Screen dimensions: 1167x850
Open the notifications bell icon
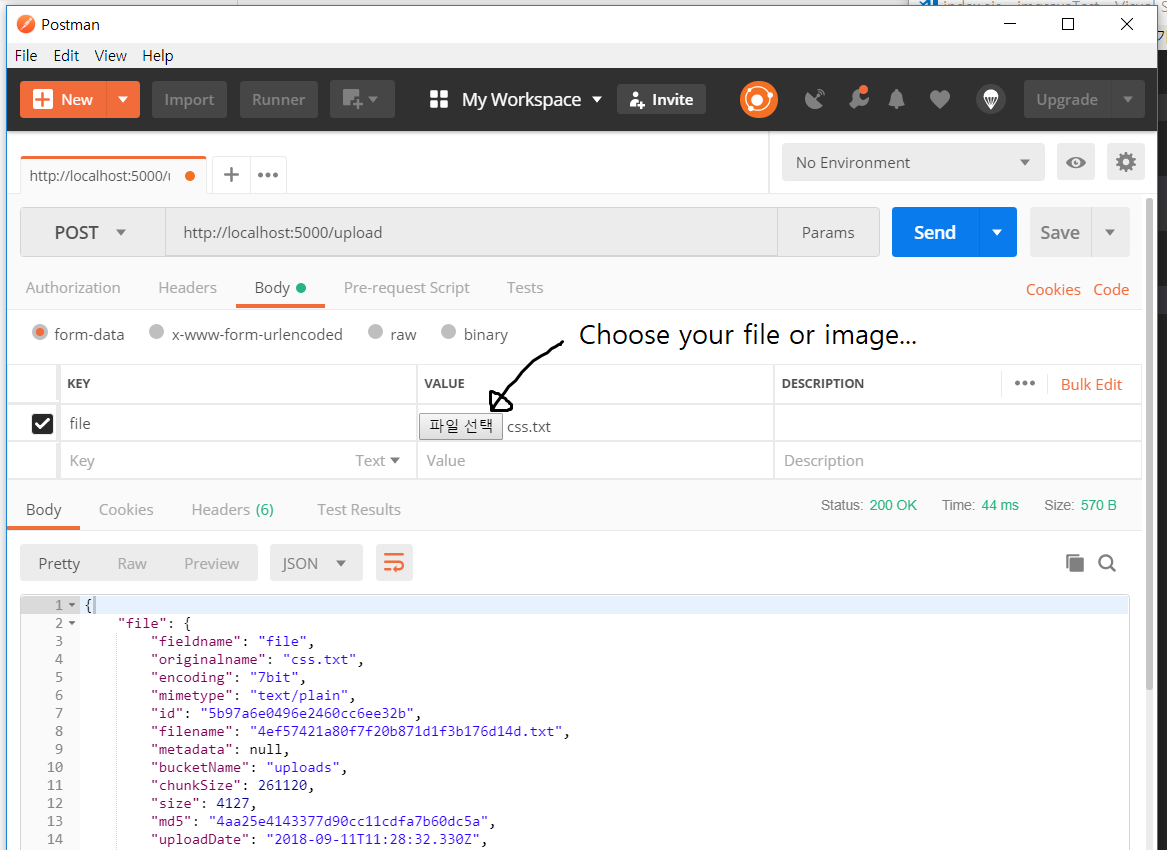897,99
